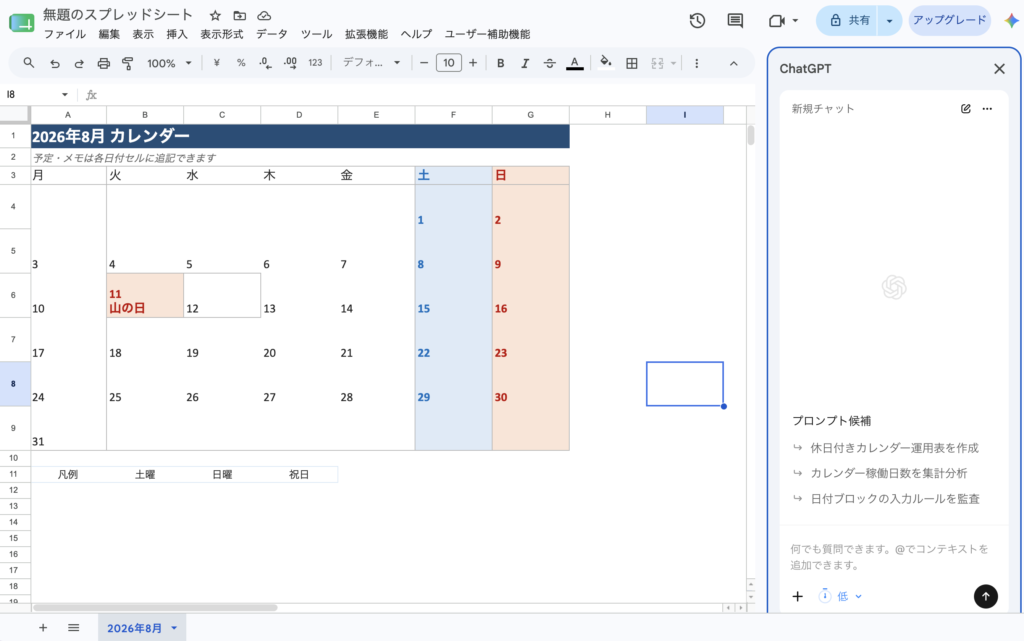Open the 低 effort level dropdown
This screenshot has height=641, width=1024.
pos(840,596)
